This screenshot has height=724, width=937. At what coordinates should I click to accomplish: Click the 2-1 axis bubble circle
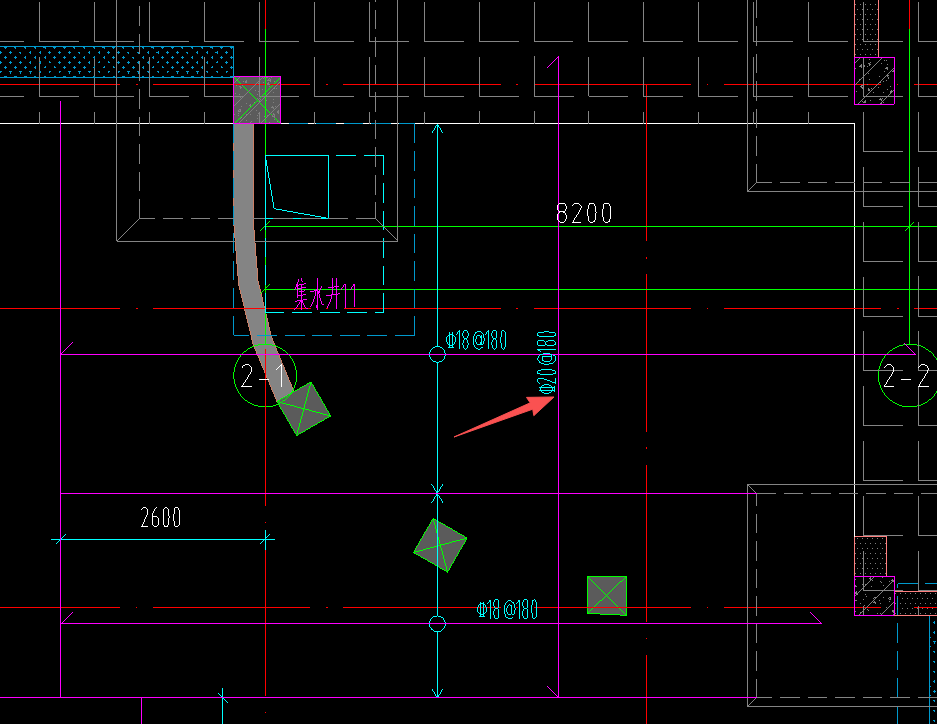coord(265,376)
